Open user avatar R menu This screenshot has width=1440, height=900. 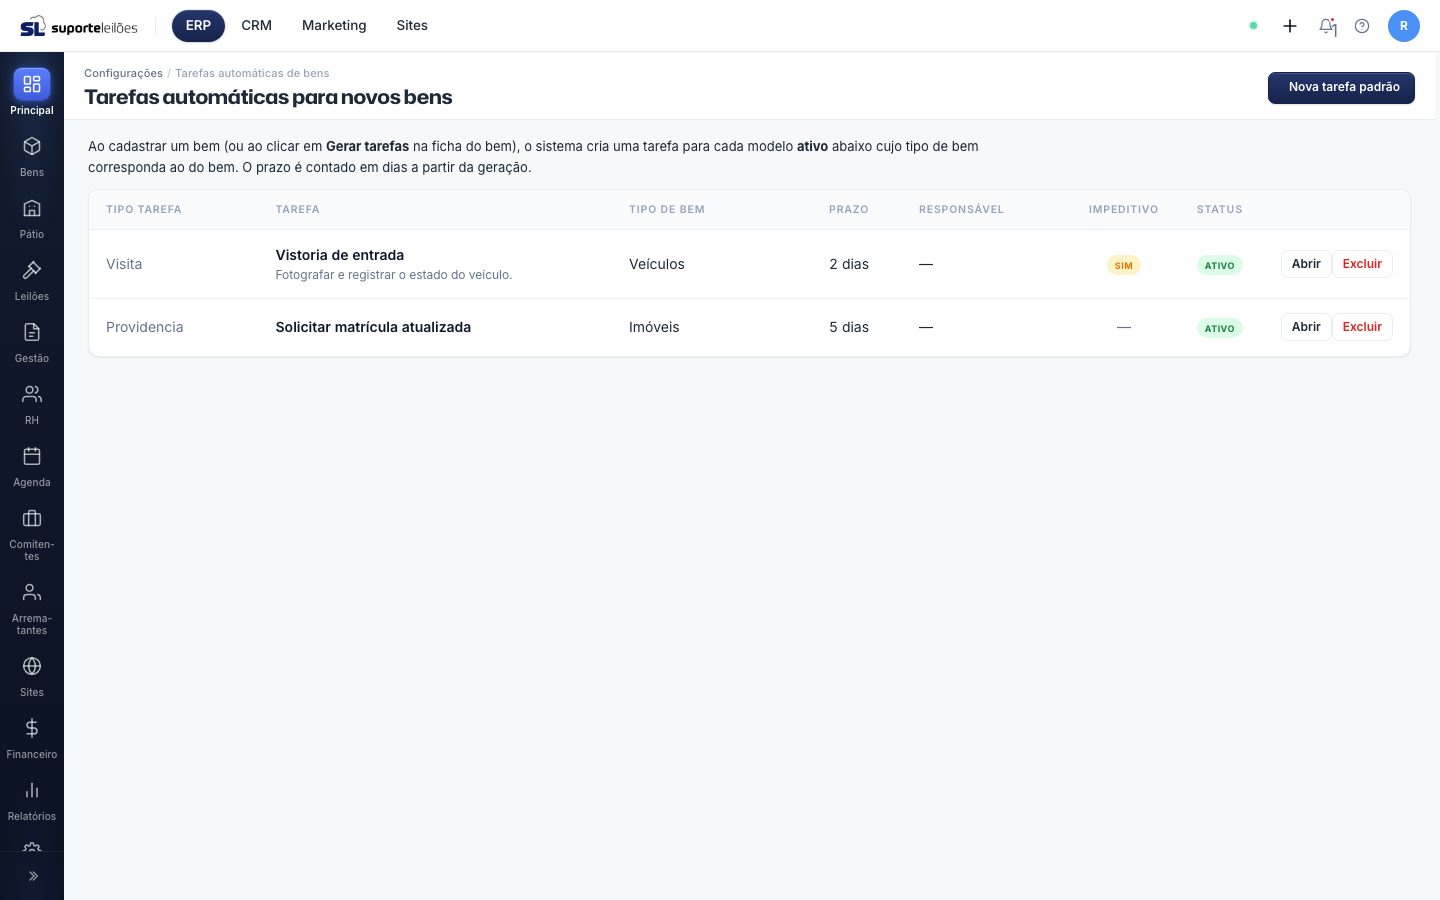(1404, 26)
